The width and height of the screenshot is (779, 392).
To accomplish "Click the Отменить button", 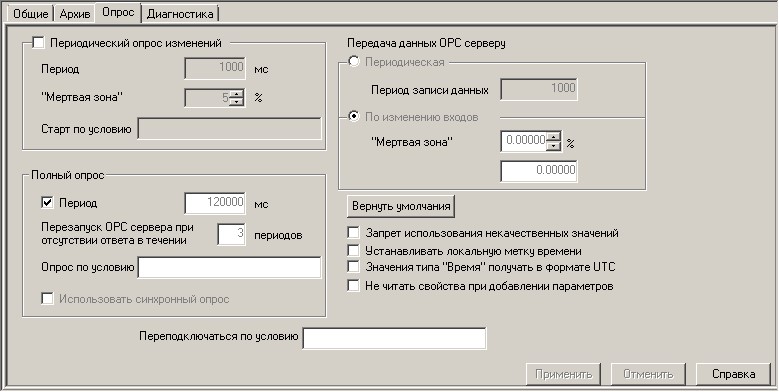I will tap(648, 374).
